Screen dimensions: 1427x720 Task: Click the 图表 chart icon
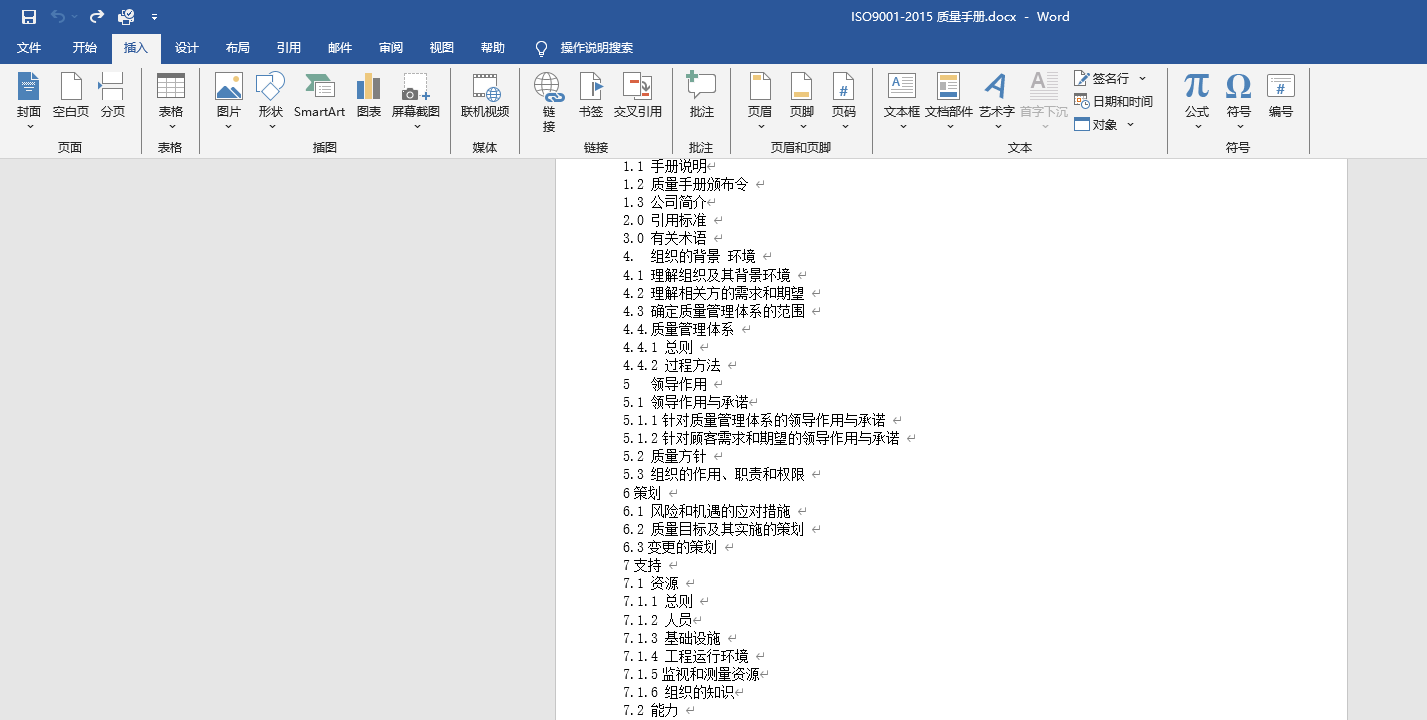tap(369, 97)
